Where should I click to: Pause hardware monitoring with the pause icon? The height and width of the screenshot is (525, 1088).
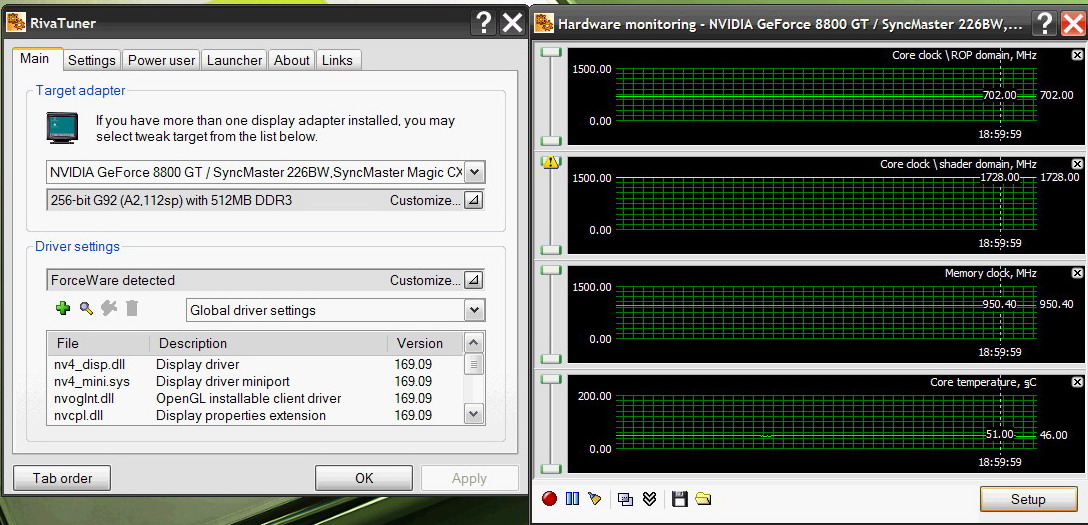point(572,499)
